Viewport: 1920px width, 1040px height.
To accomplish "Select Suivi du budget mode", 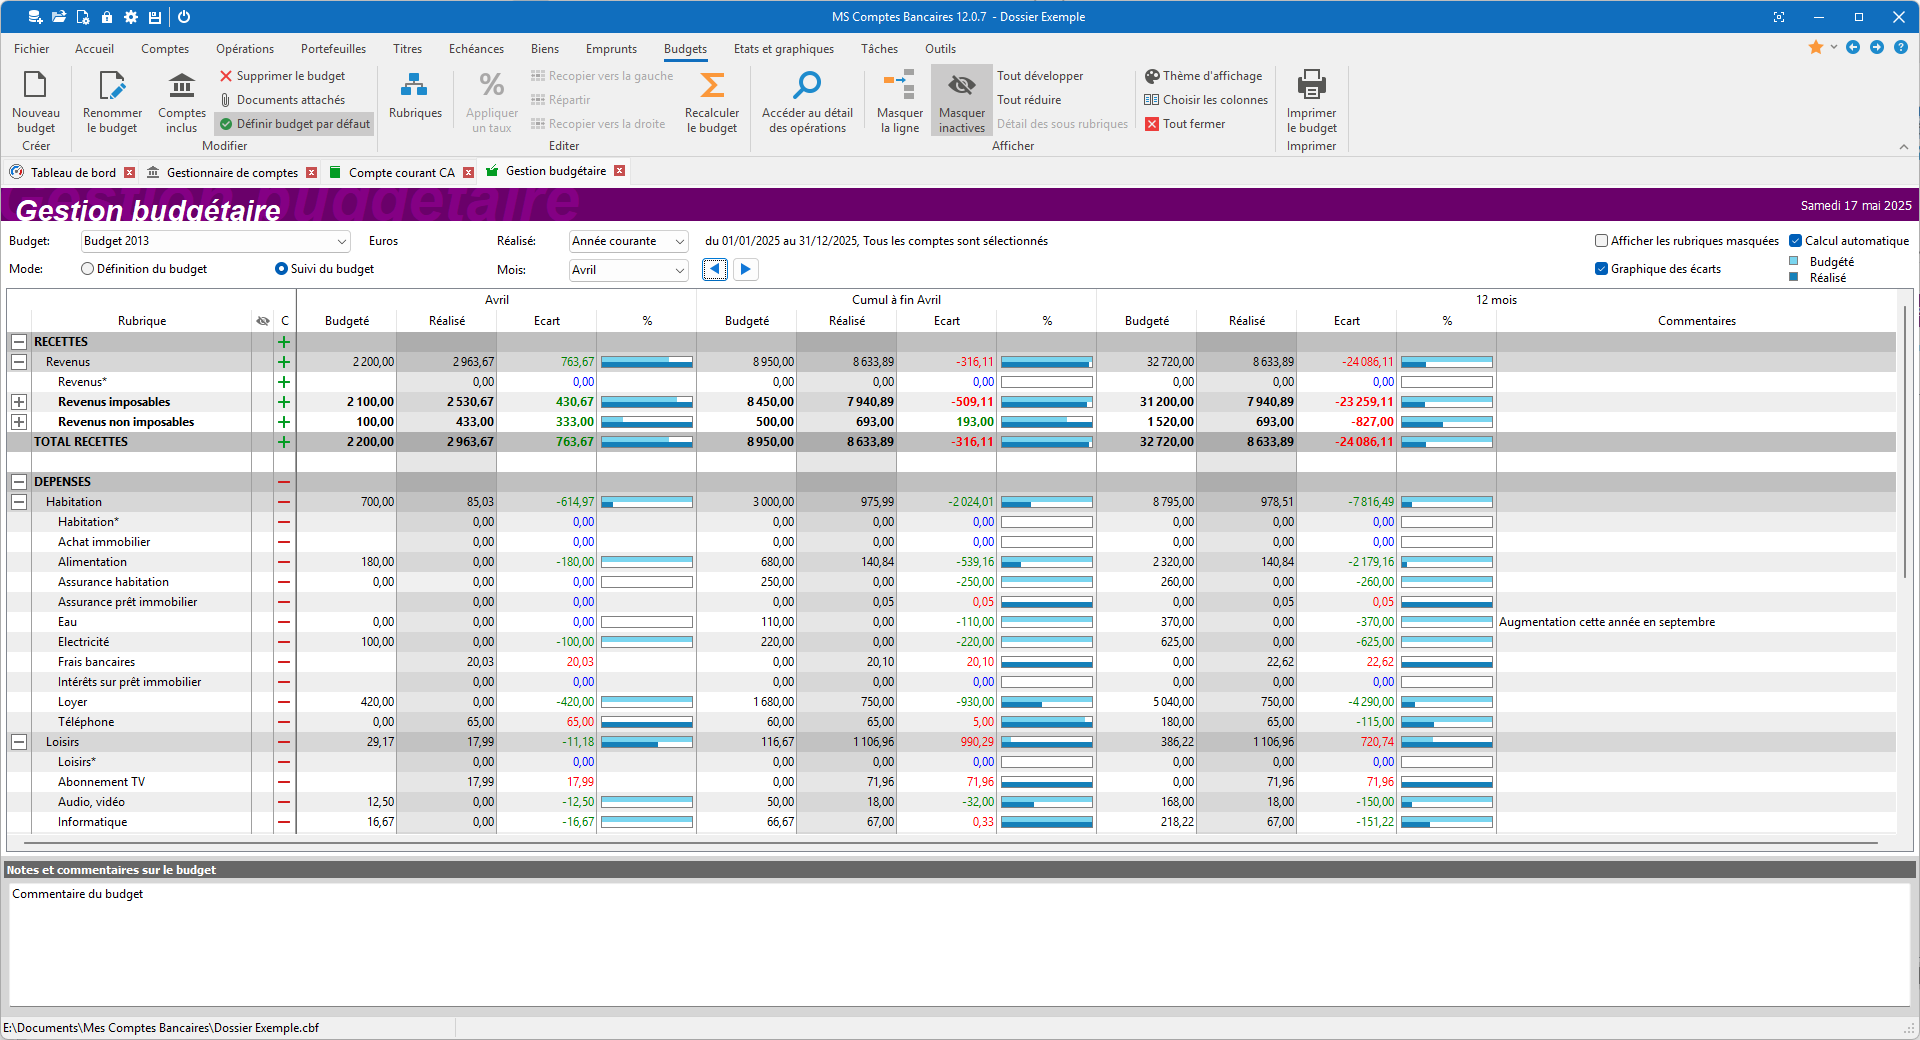I will tap(281, 269).
